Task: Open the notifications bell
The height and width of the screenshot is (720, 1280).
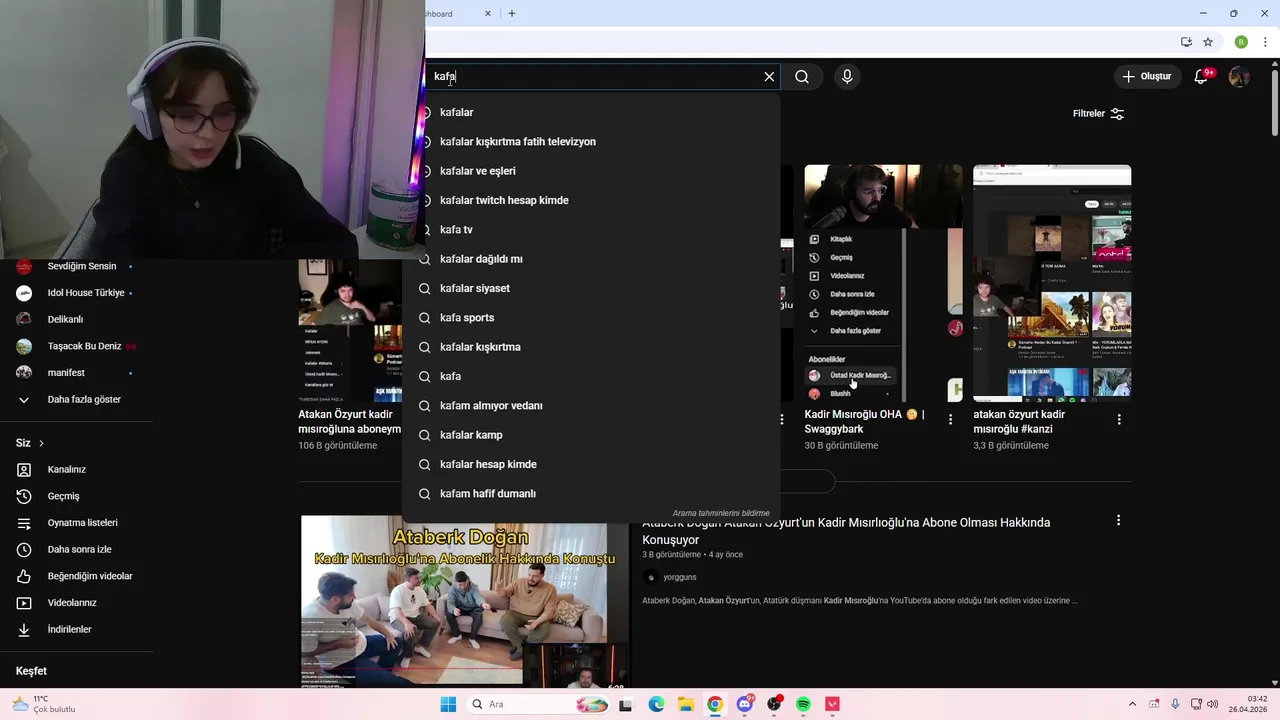Action: (1202, 76)
